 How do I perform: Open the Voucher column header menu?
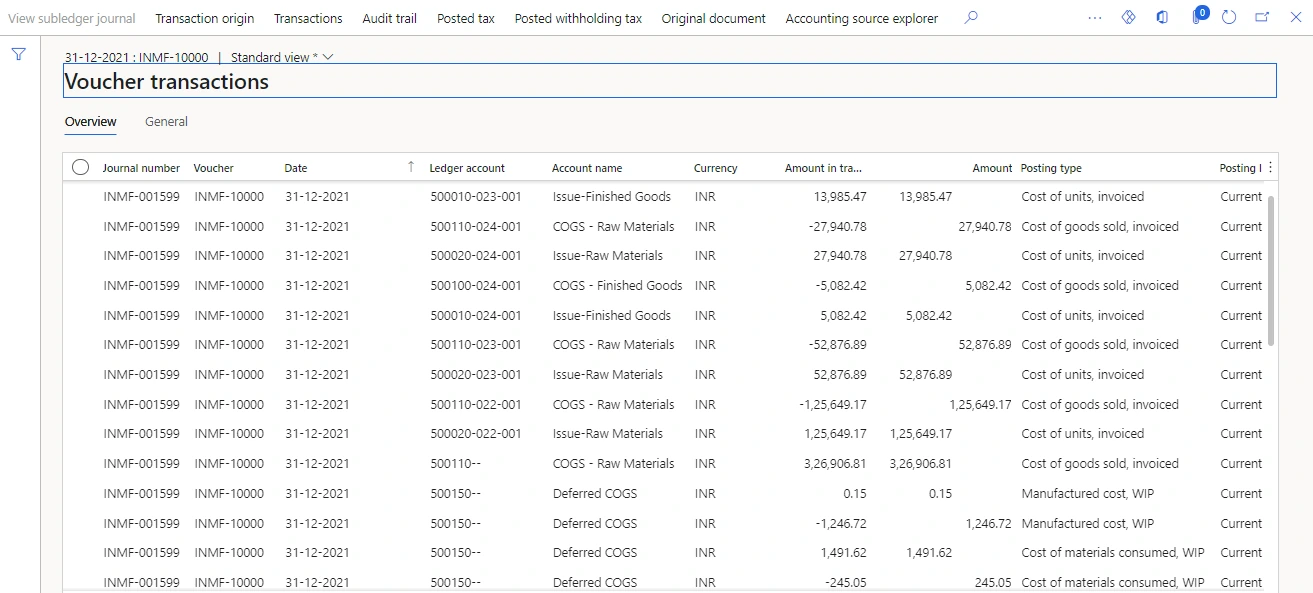tap(214, 168)
